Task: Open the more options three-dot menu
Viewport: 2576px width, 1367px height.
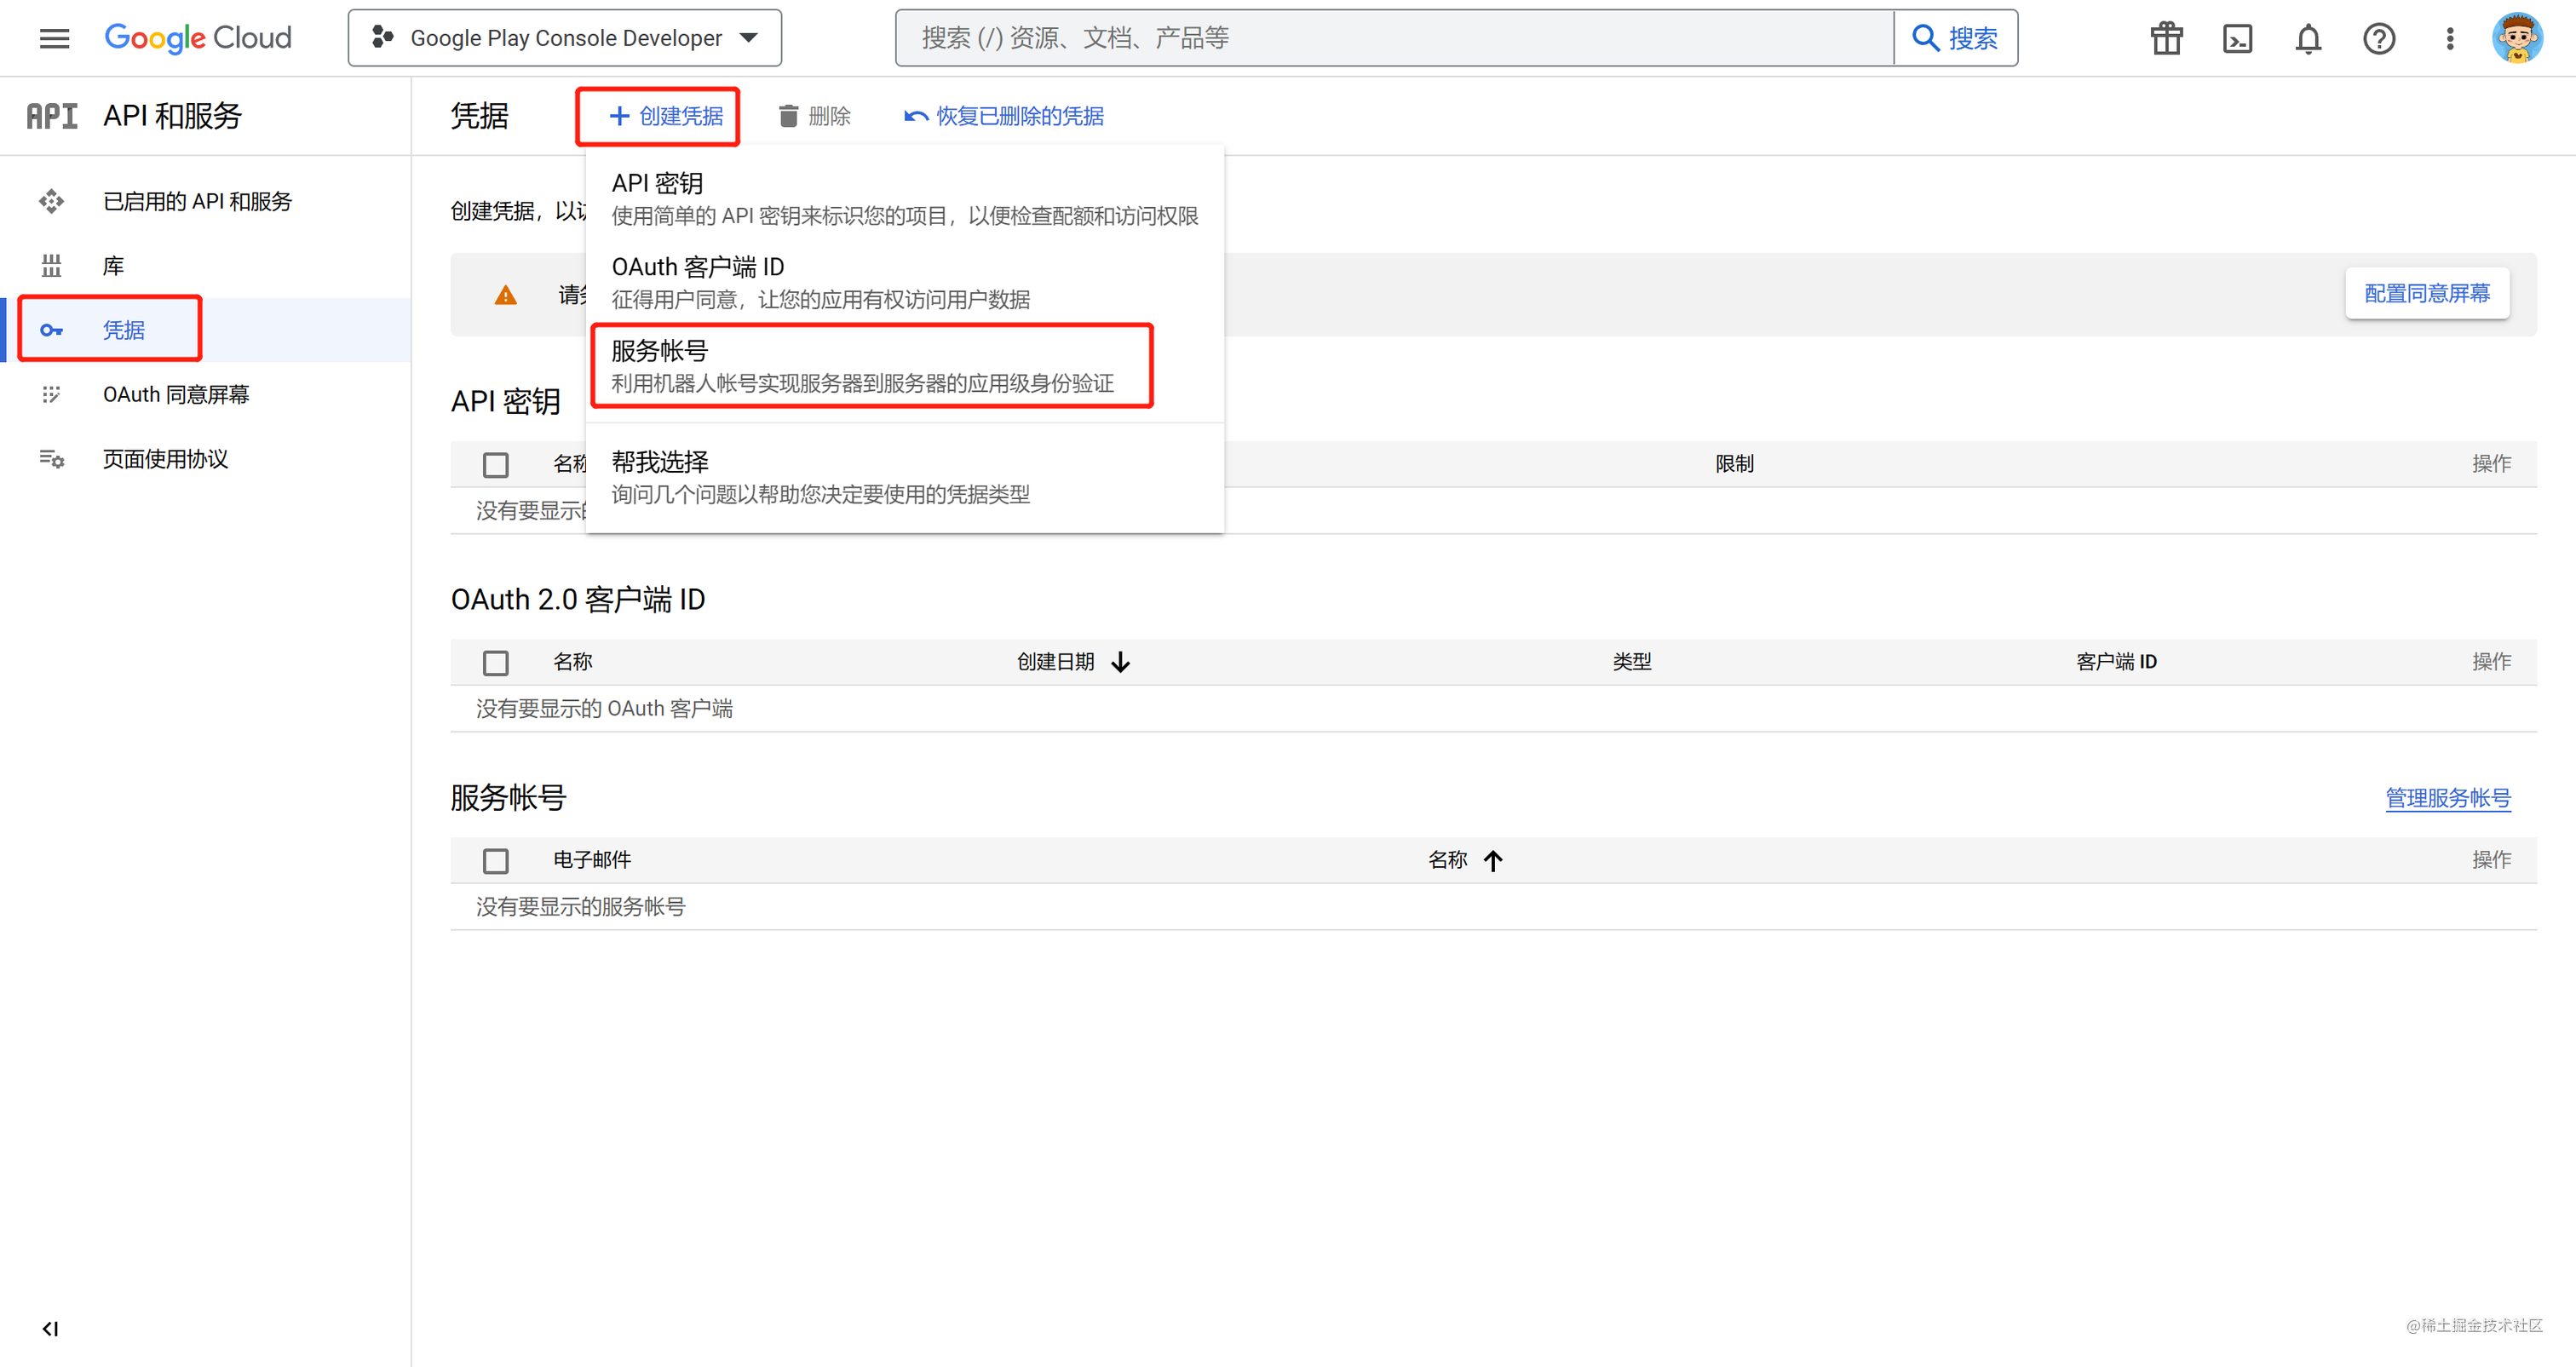Action: 2450,38
